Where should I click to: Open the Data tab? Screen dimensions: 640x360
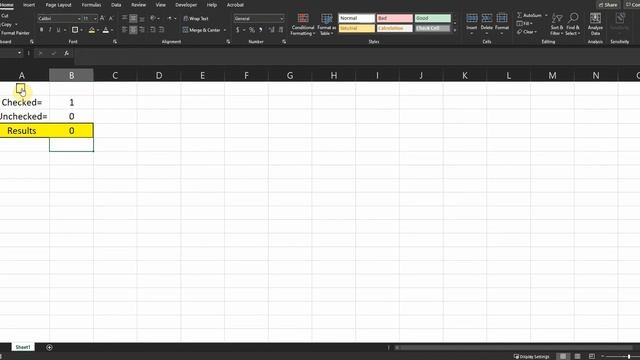[x=116, y=5]
